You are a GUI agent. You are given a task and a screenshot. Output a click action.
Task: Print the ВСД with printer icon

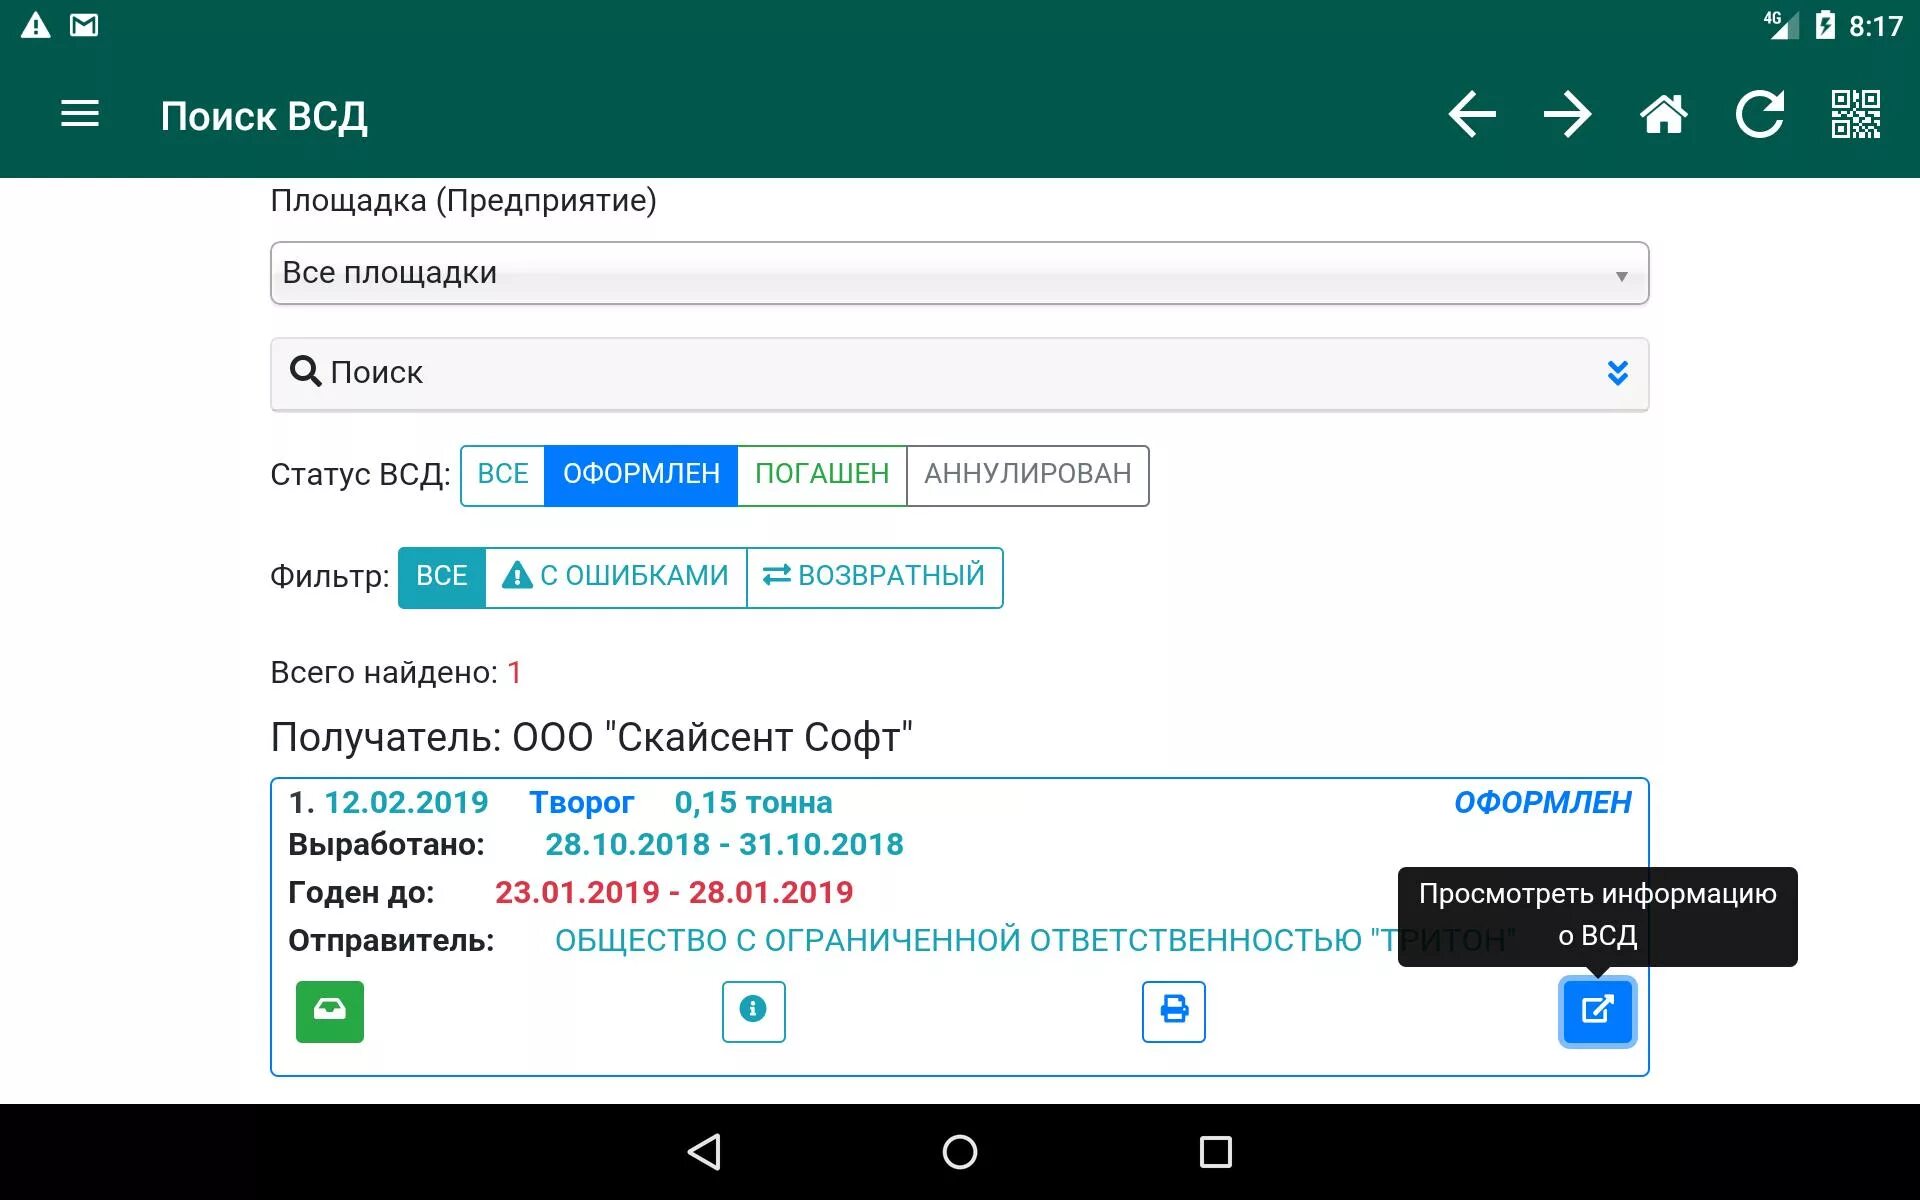coord(1173,1011)
